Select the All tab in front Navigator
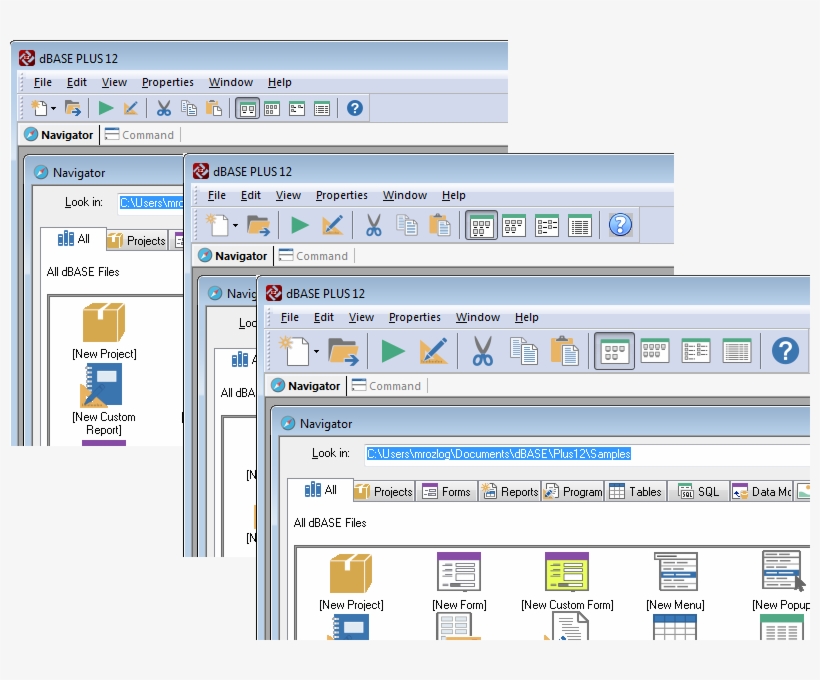This screenshot has width=820, height=680. tap(321, 490)
